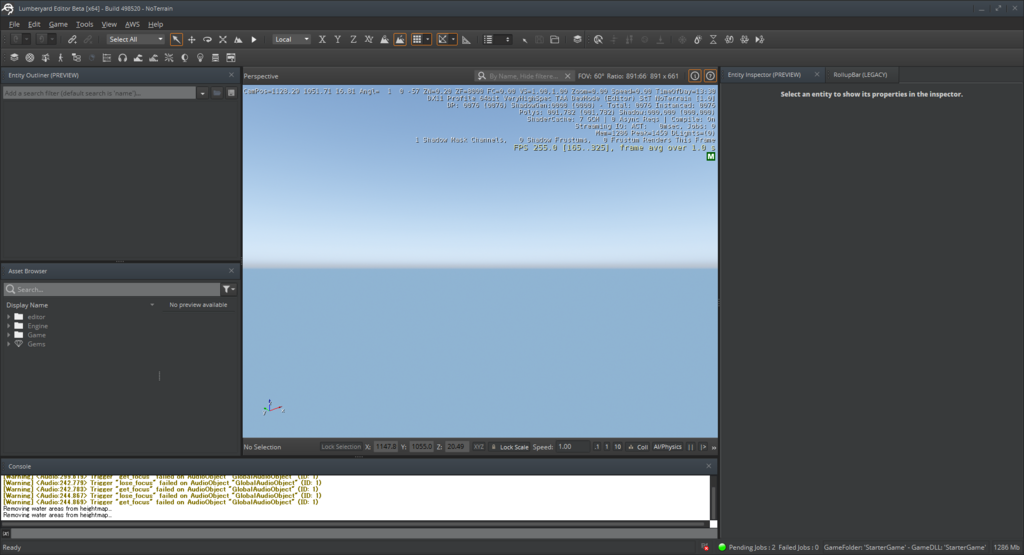This screenshot has width=1024, height=555.
Task: Activate the Scale tool
Action: point(223,40)
